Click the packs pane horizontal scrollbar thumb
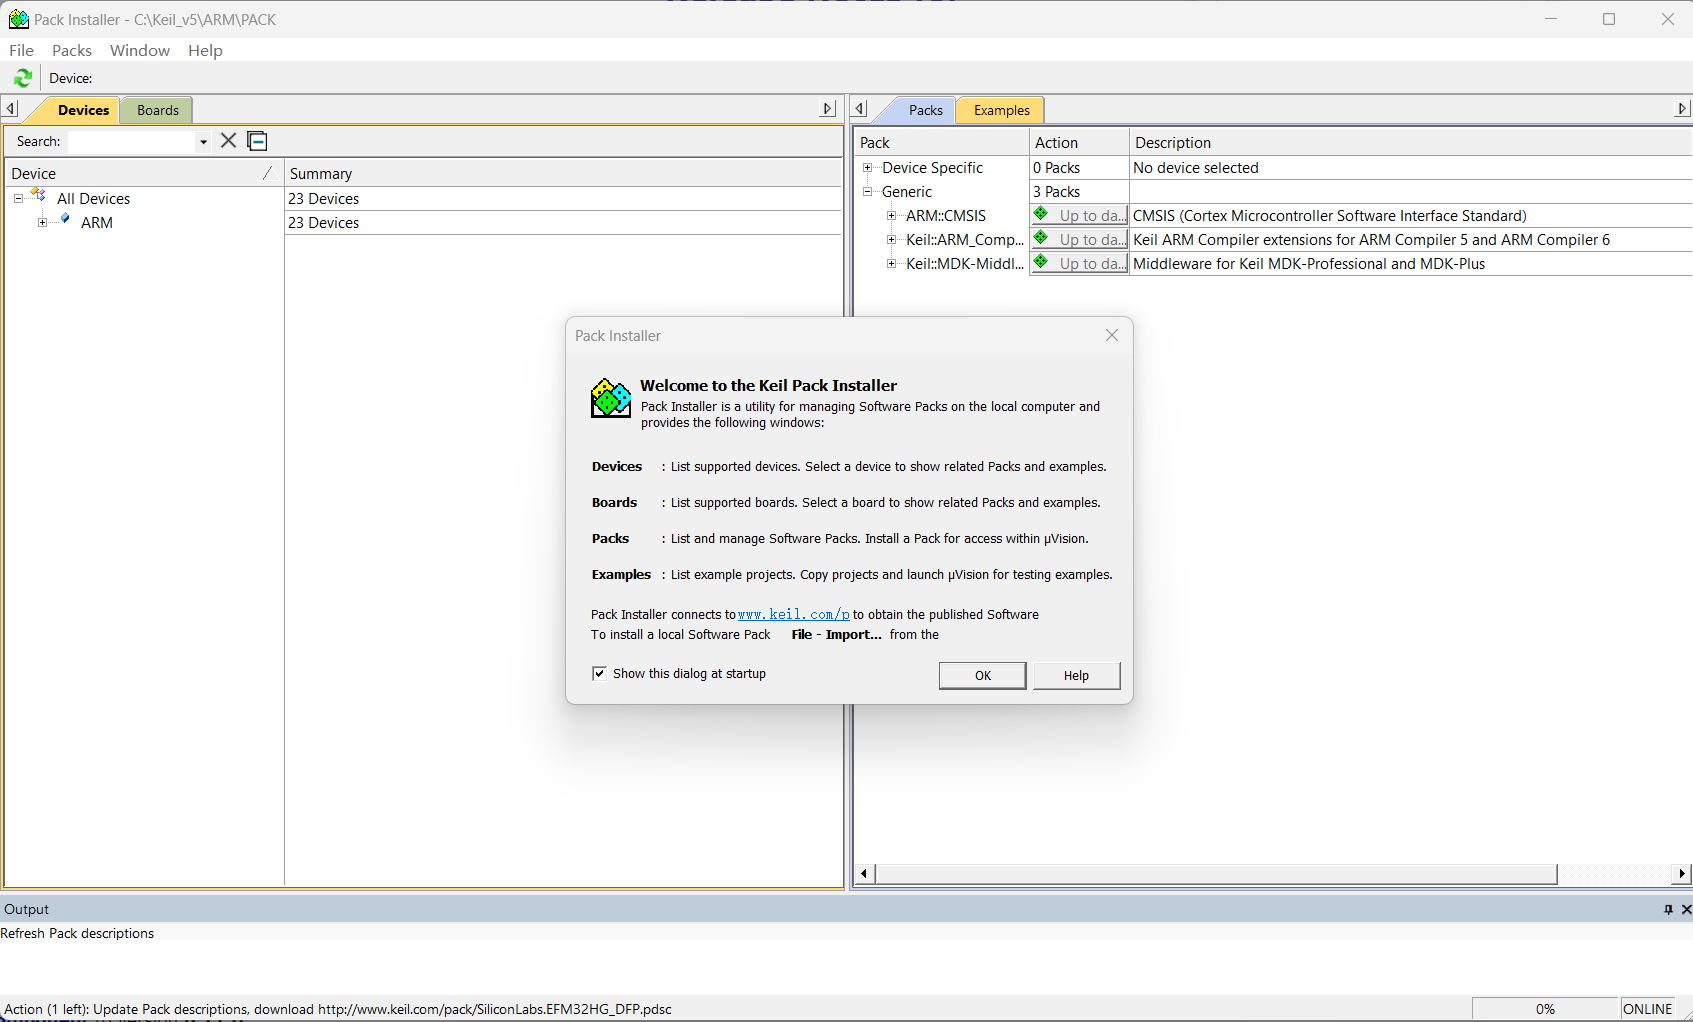Viewport: 1693px width, 1022px height. click(x=1216, y=874)
